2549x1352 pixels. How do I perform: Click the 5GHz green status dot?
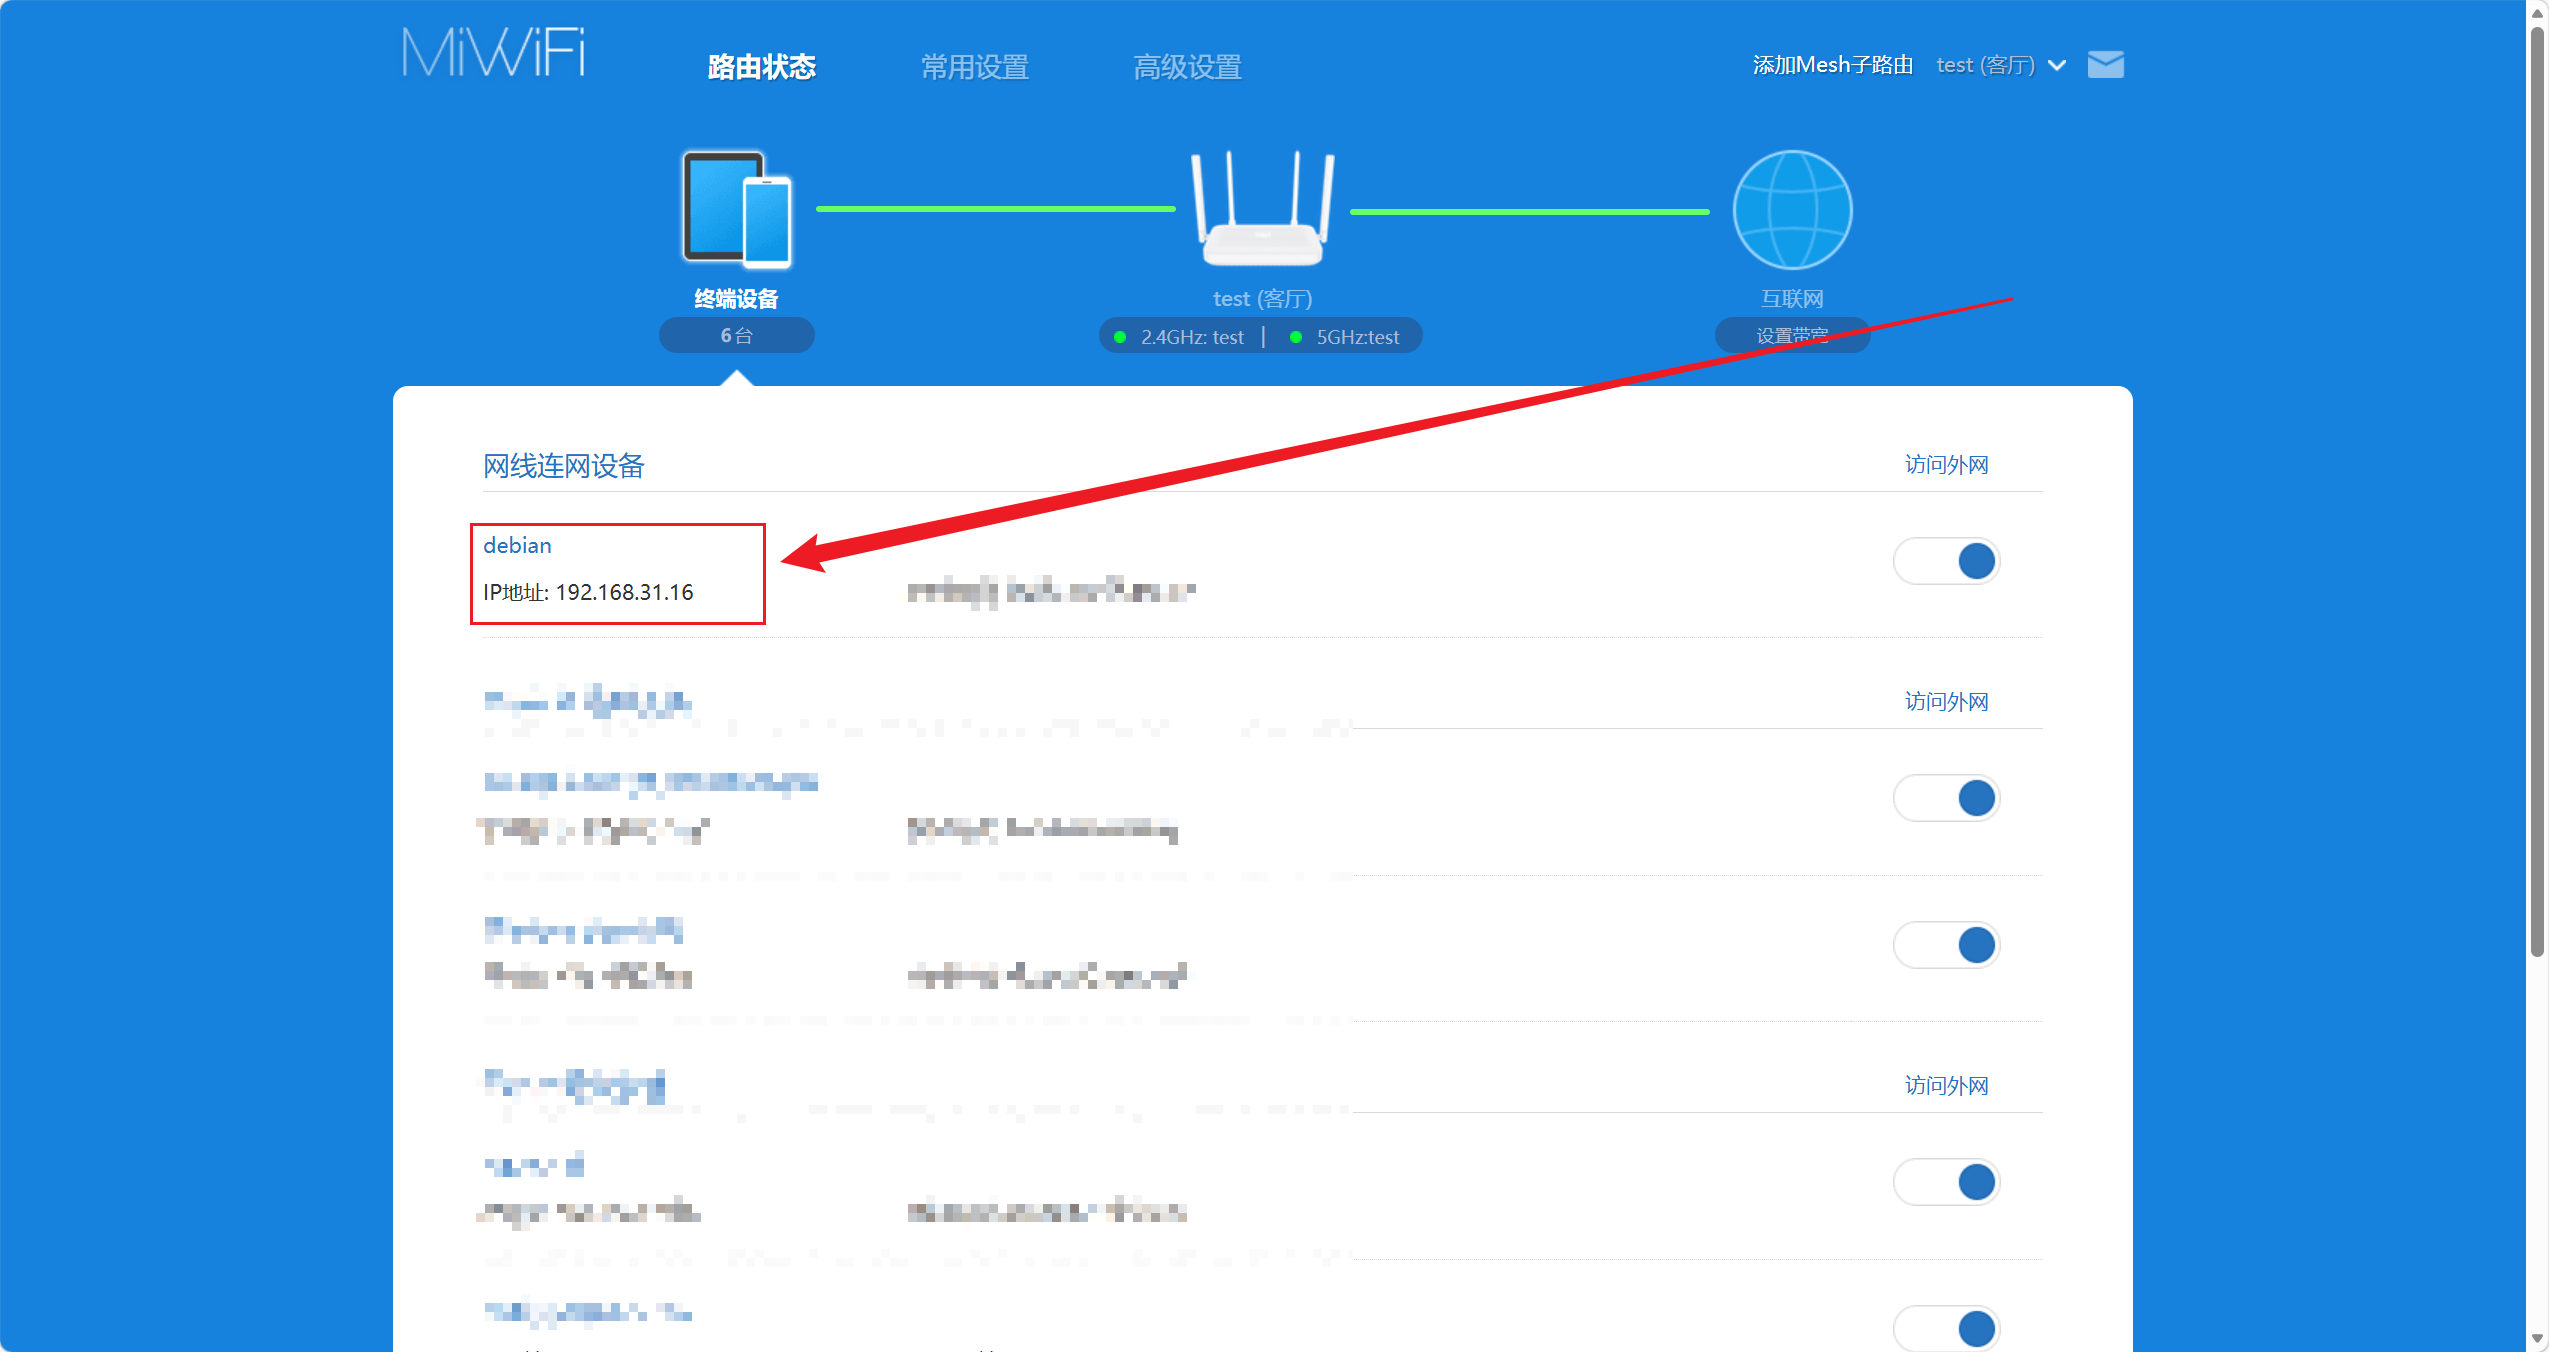[1295, 337]
